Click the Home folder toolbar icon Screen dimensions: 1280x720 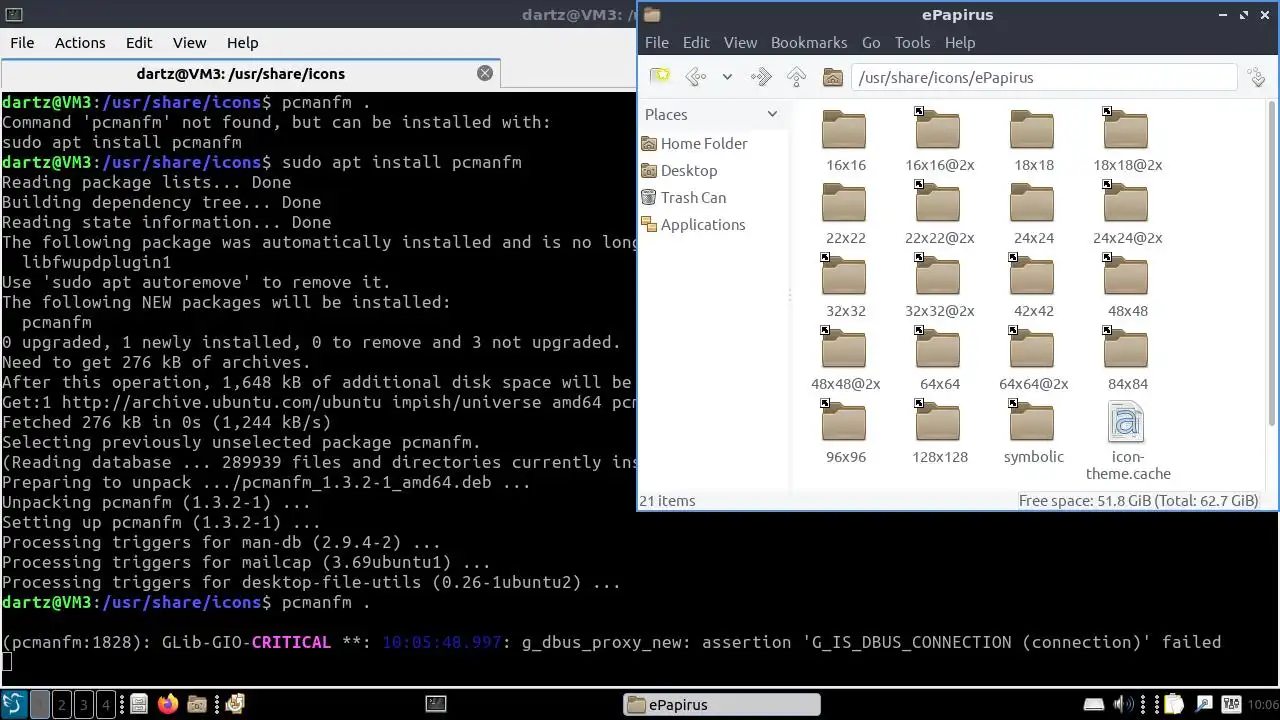tap(832, 77)
